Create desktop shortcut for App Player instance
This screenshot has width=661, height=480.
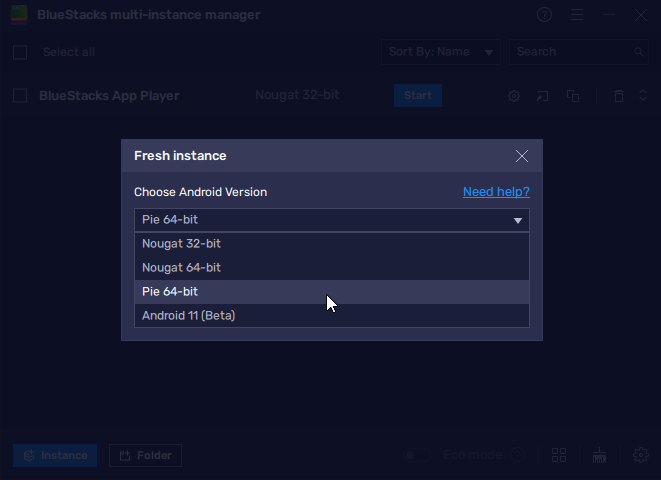coord(543,96)
